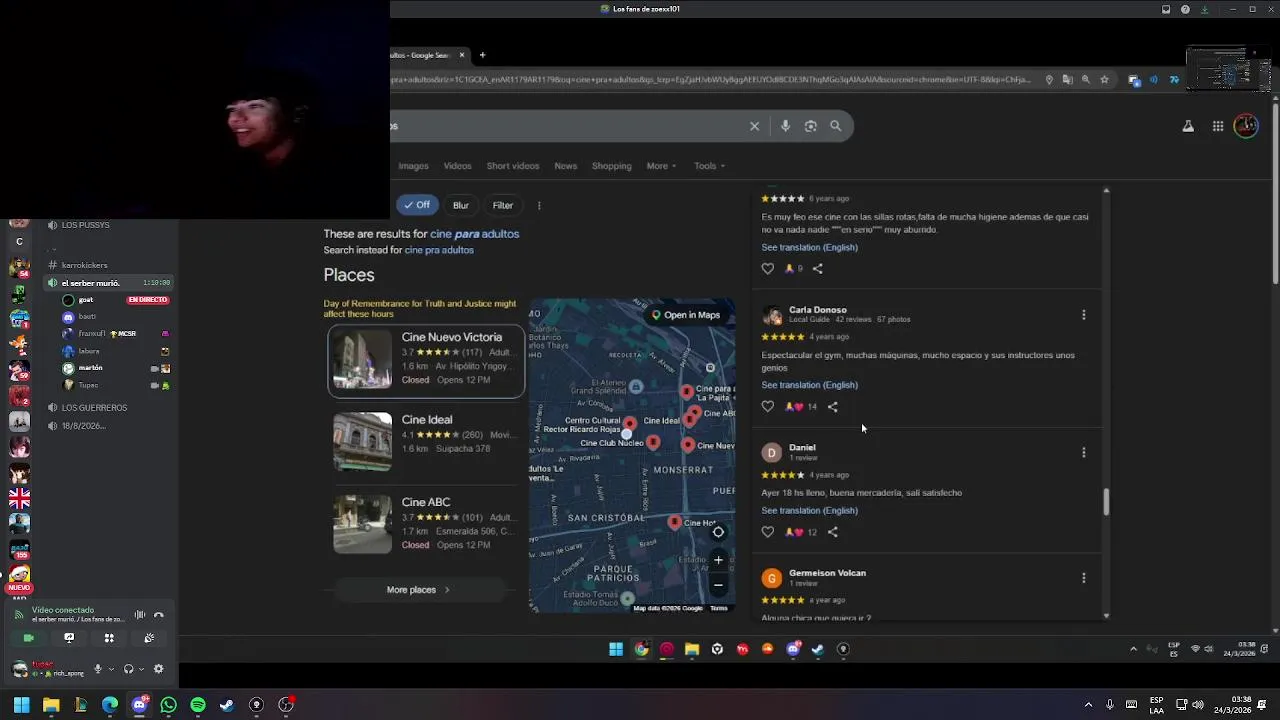Like Daniel's review with heart icon
The width and height of the screenshot is (1280, 720).
[768, 532]
